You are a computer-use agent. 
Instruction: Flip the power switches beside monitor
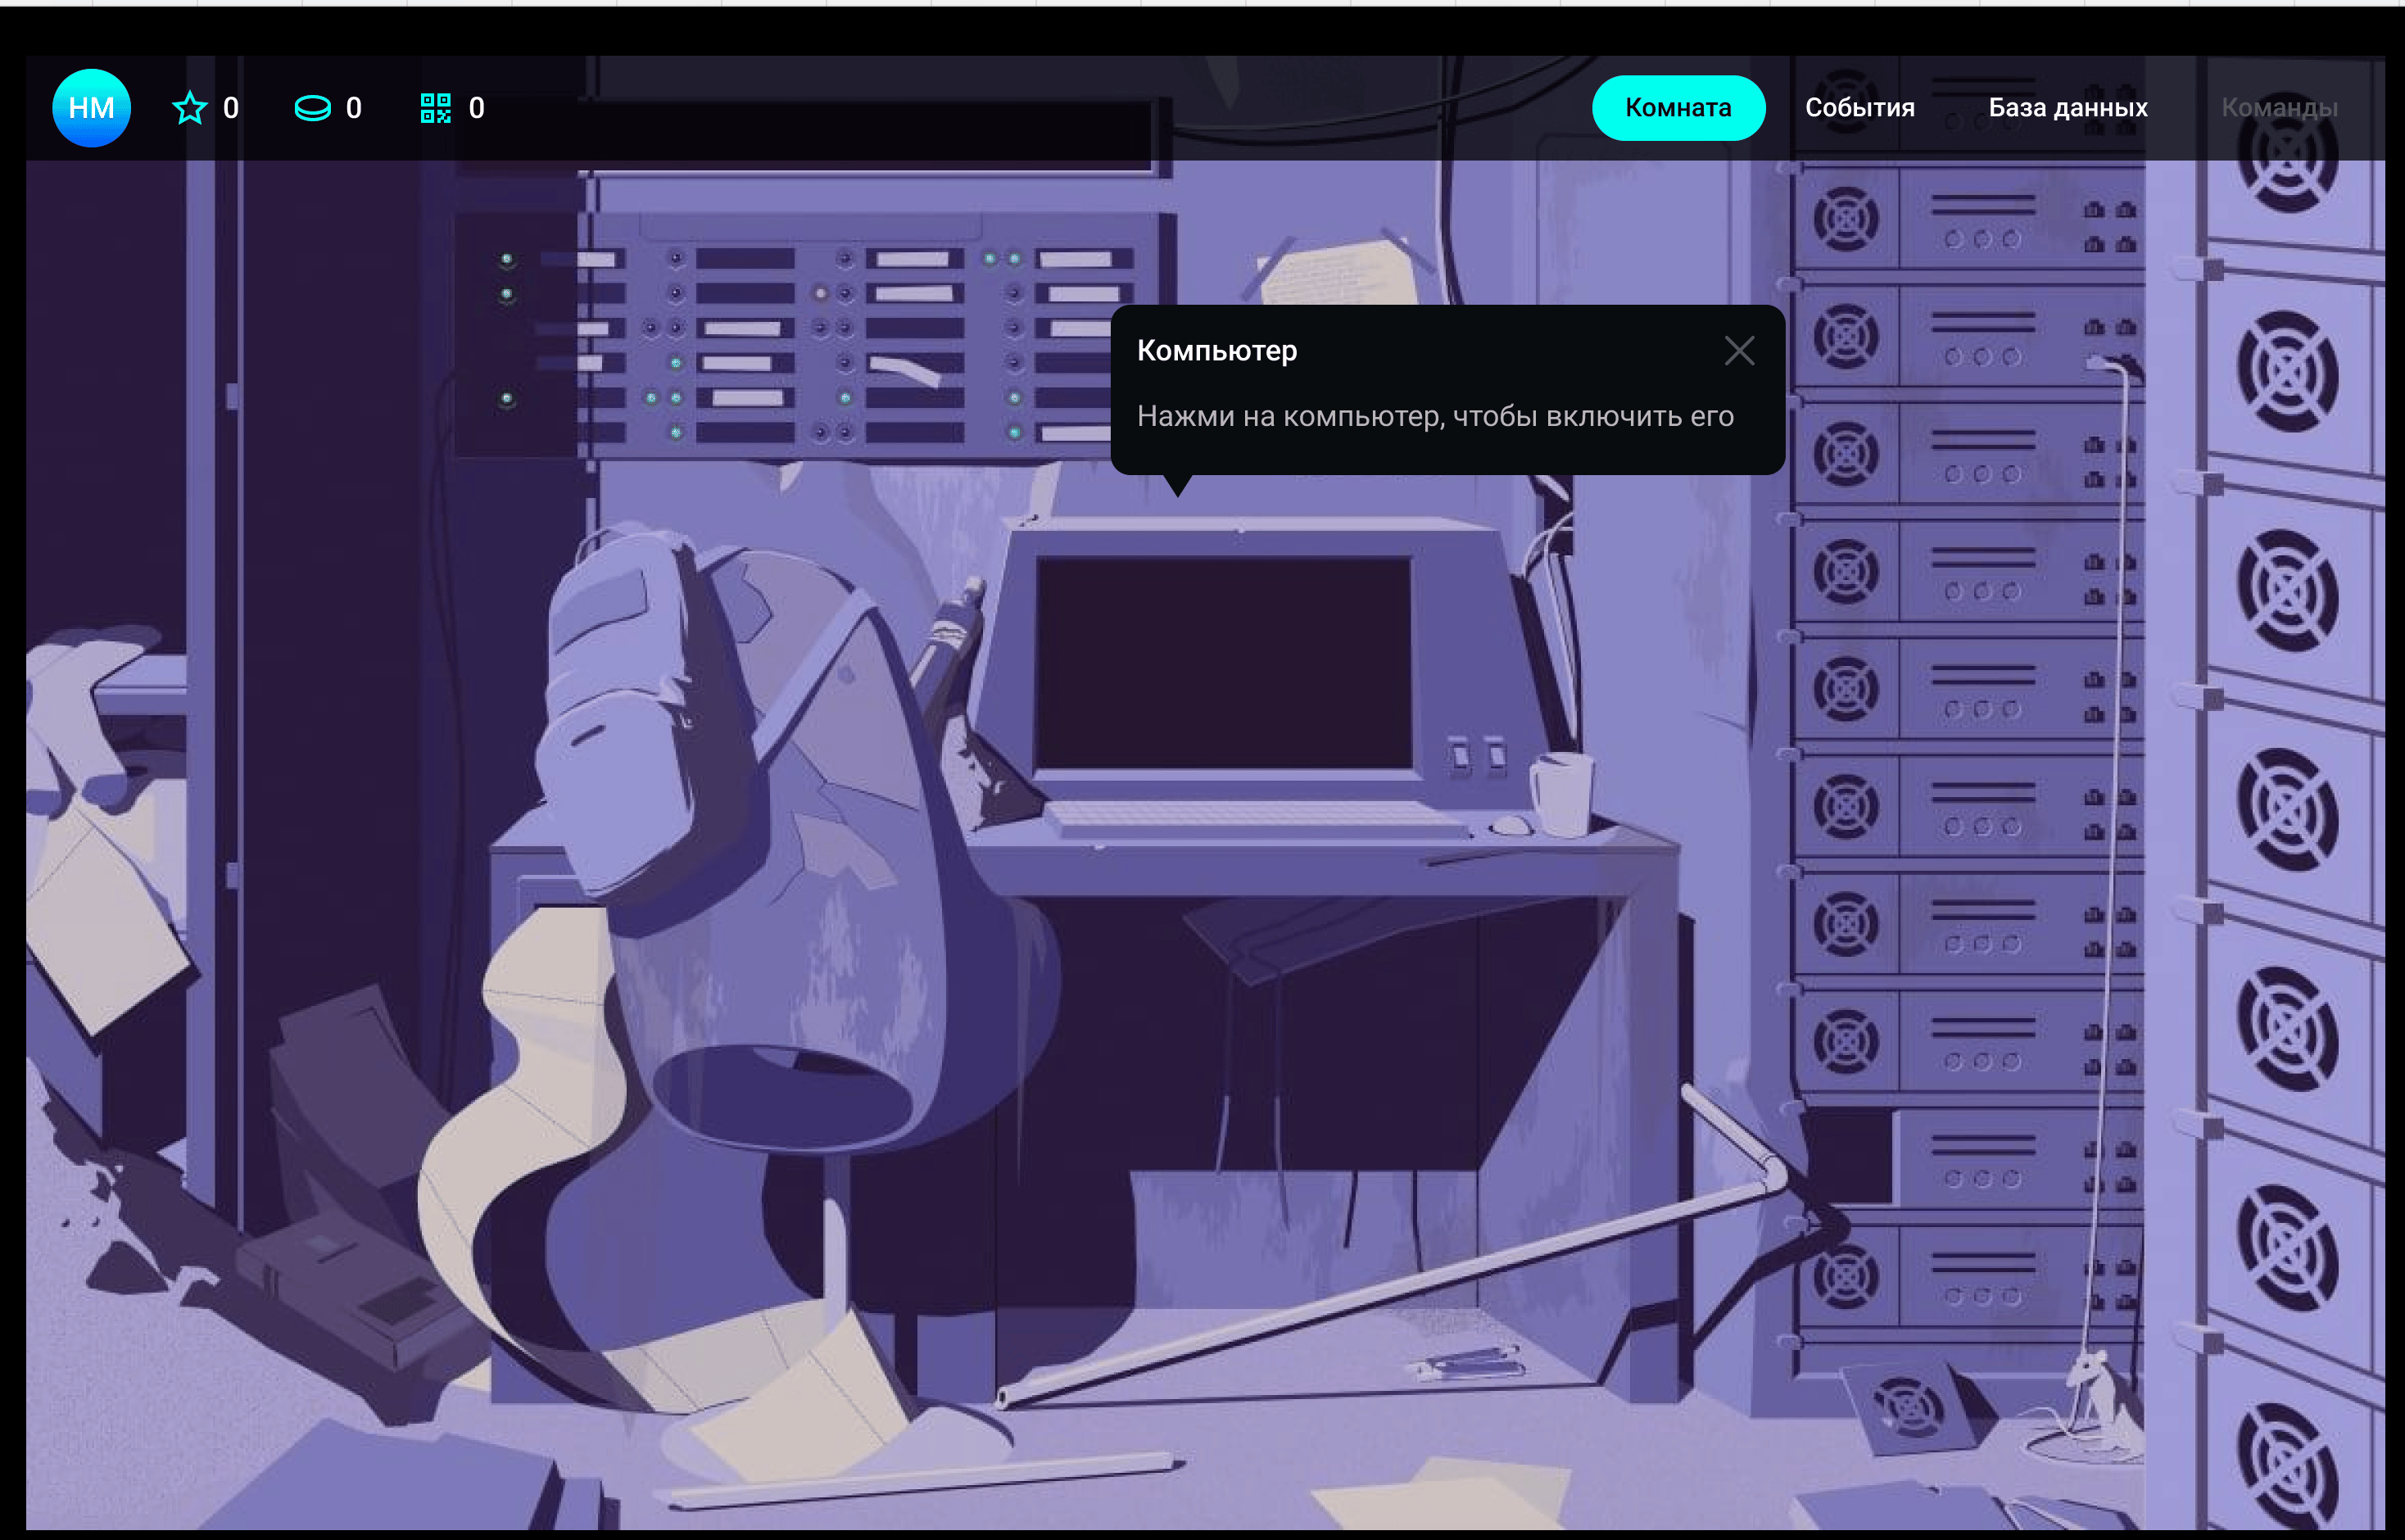[1477, 755]
